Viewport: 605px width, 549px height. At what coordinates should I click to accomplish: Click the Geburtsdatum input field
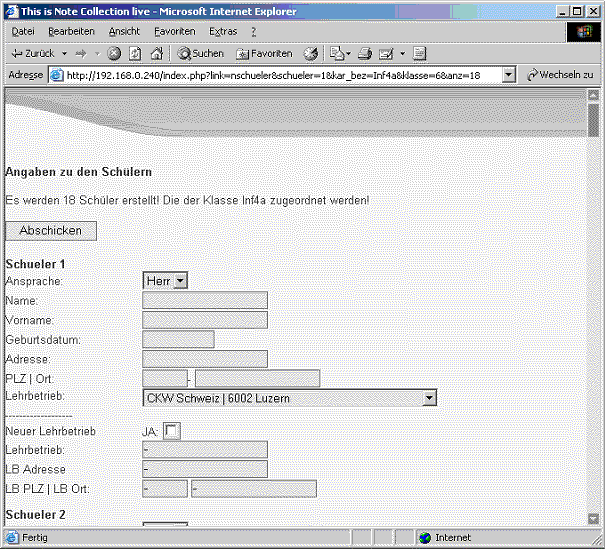pos(178,339)
